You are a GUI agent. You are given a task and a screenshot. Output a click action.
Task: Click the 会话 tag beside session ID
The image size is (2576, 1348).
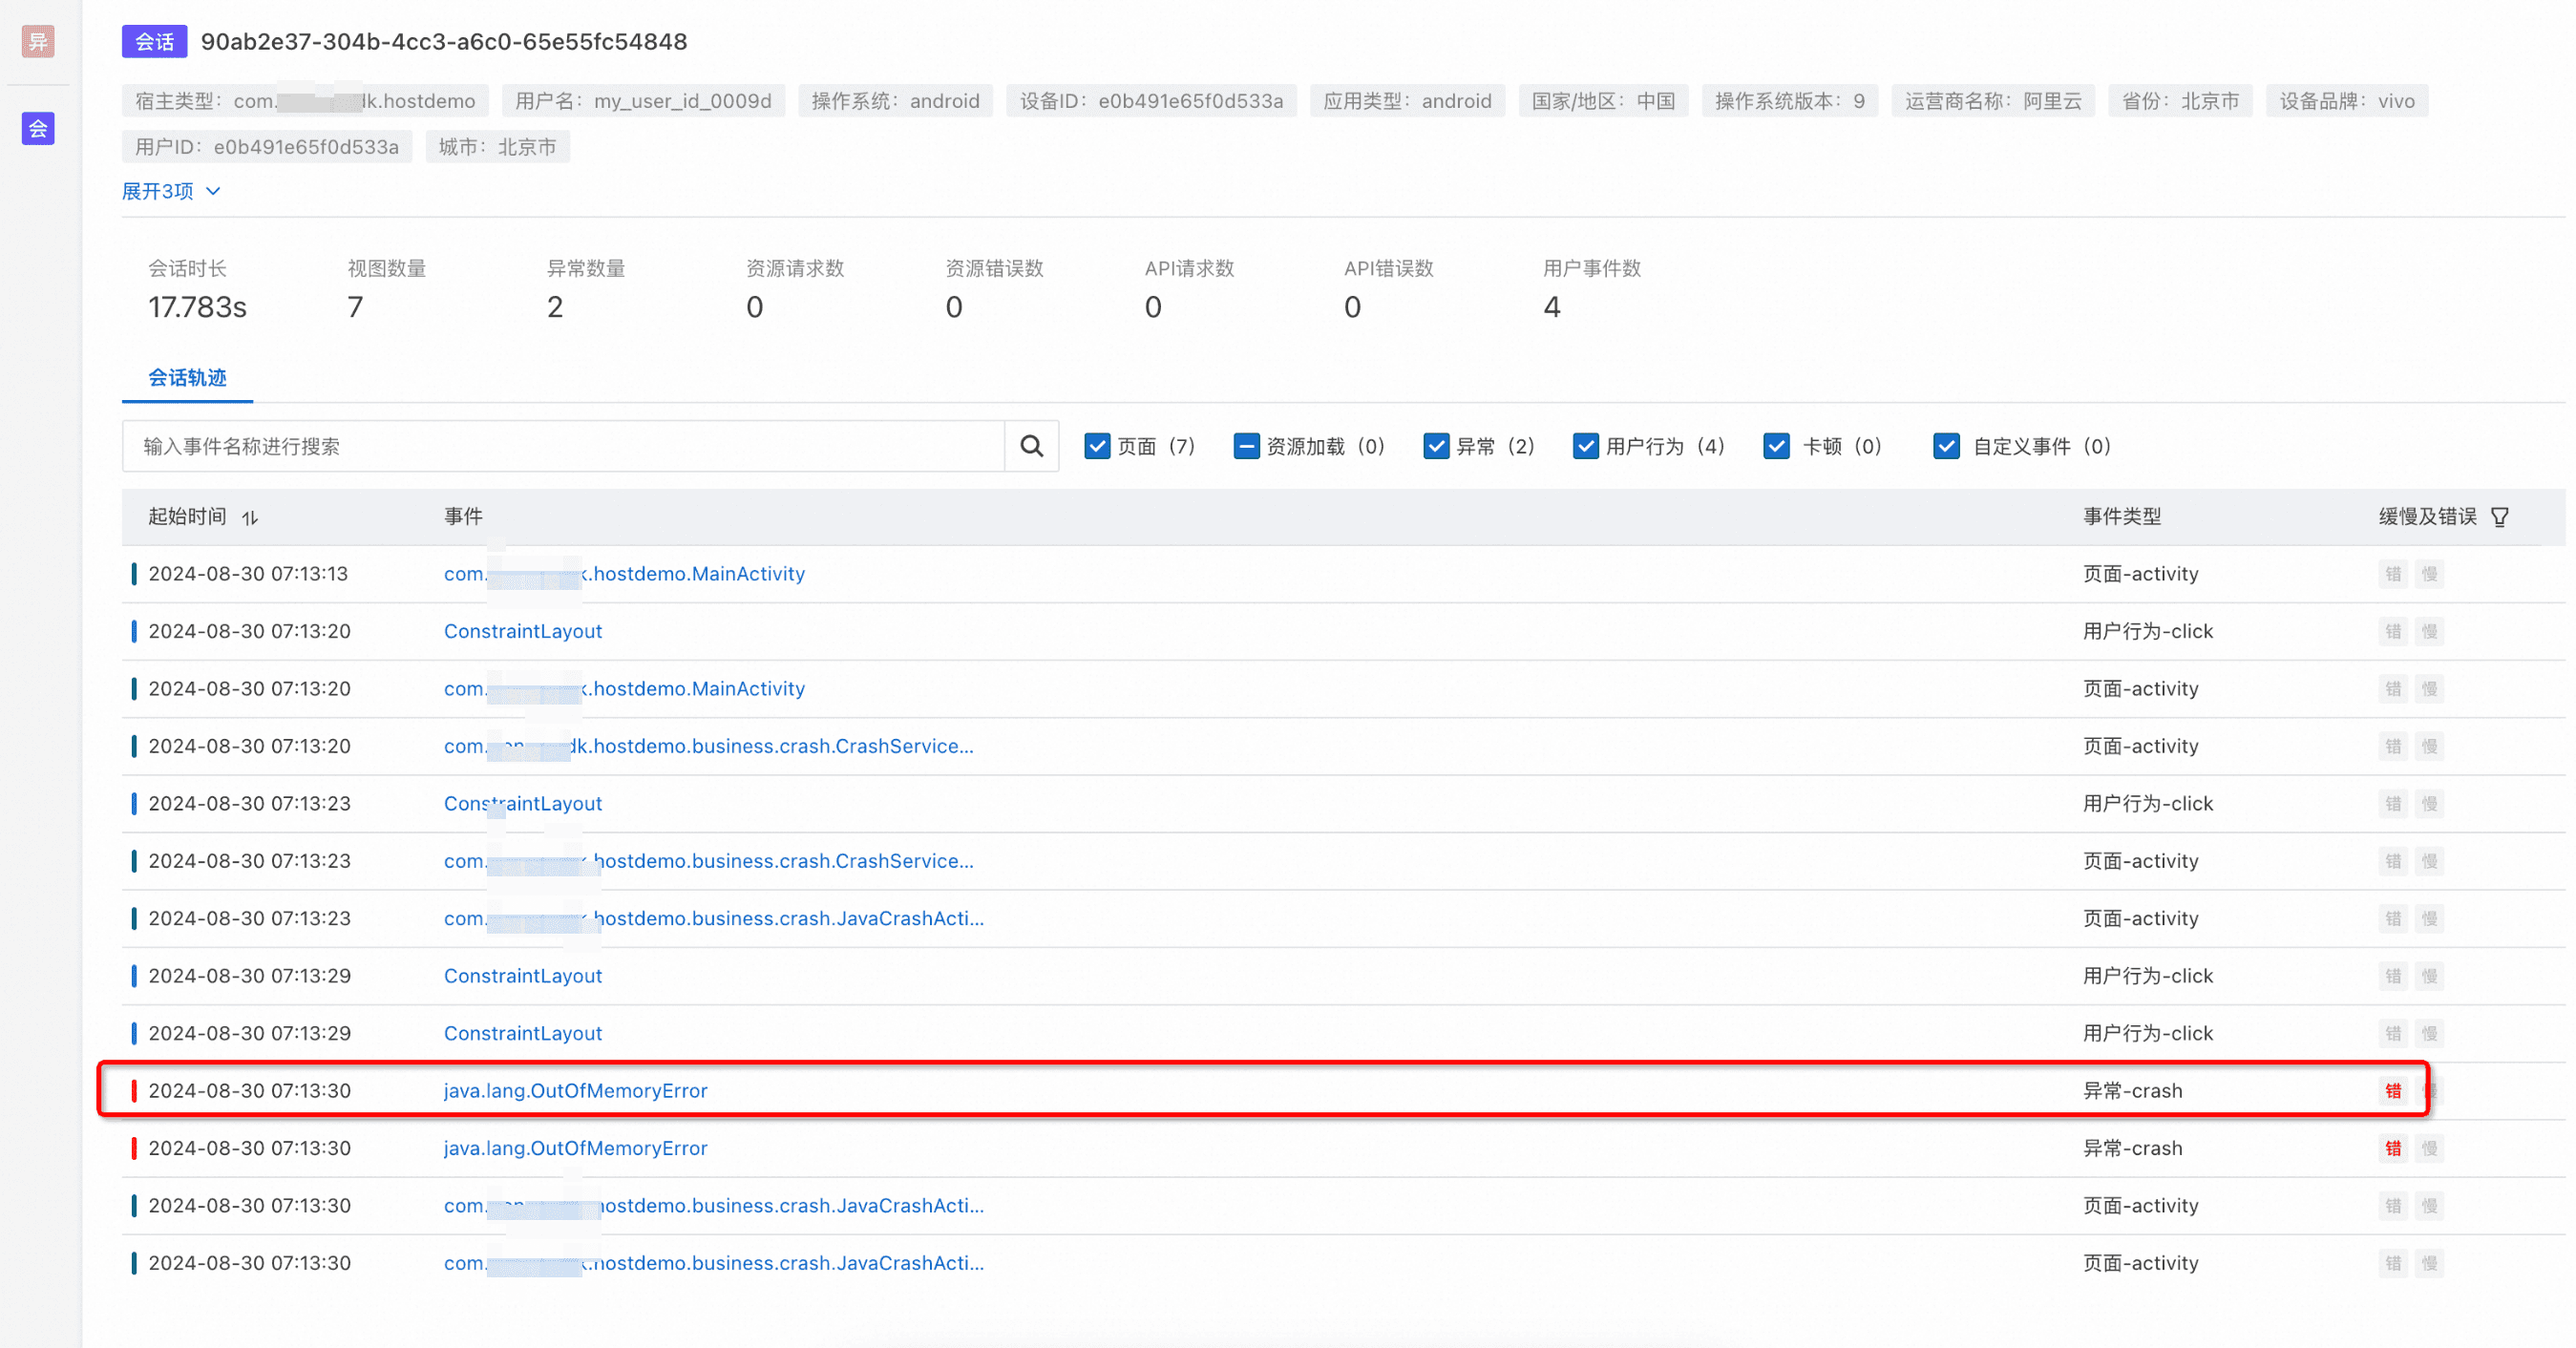click(x=154, y=42)
